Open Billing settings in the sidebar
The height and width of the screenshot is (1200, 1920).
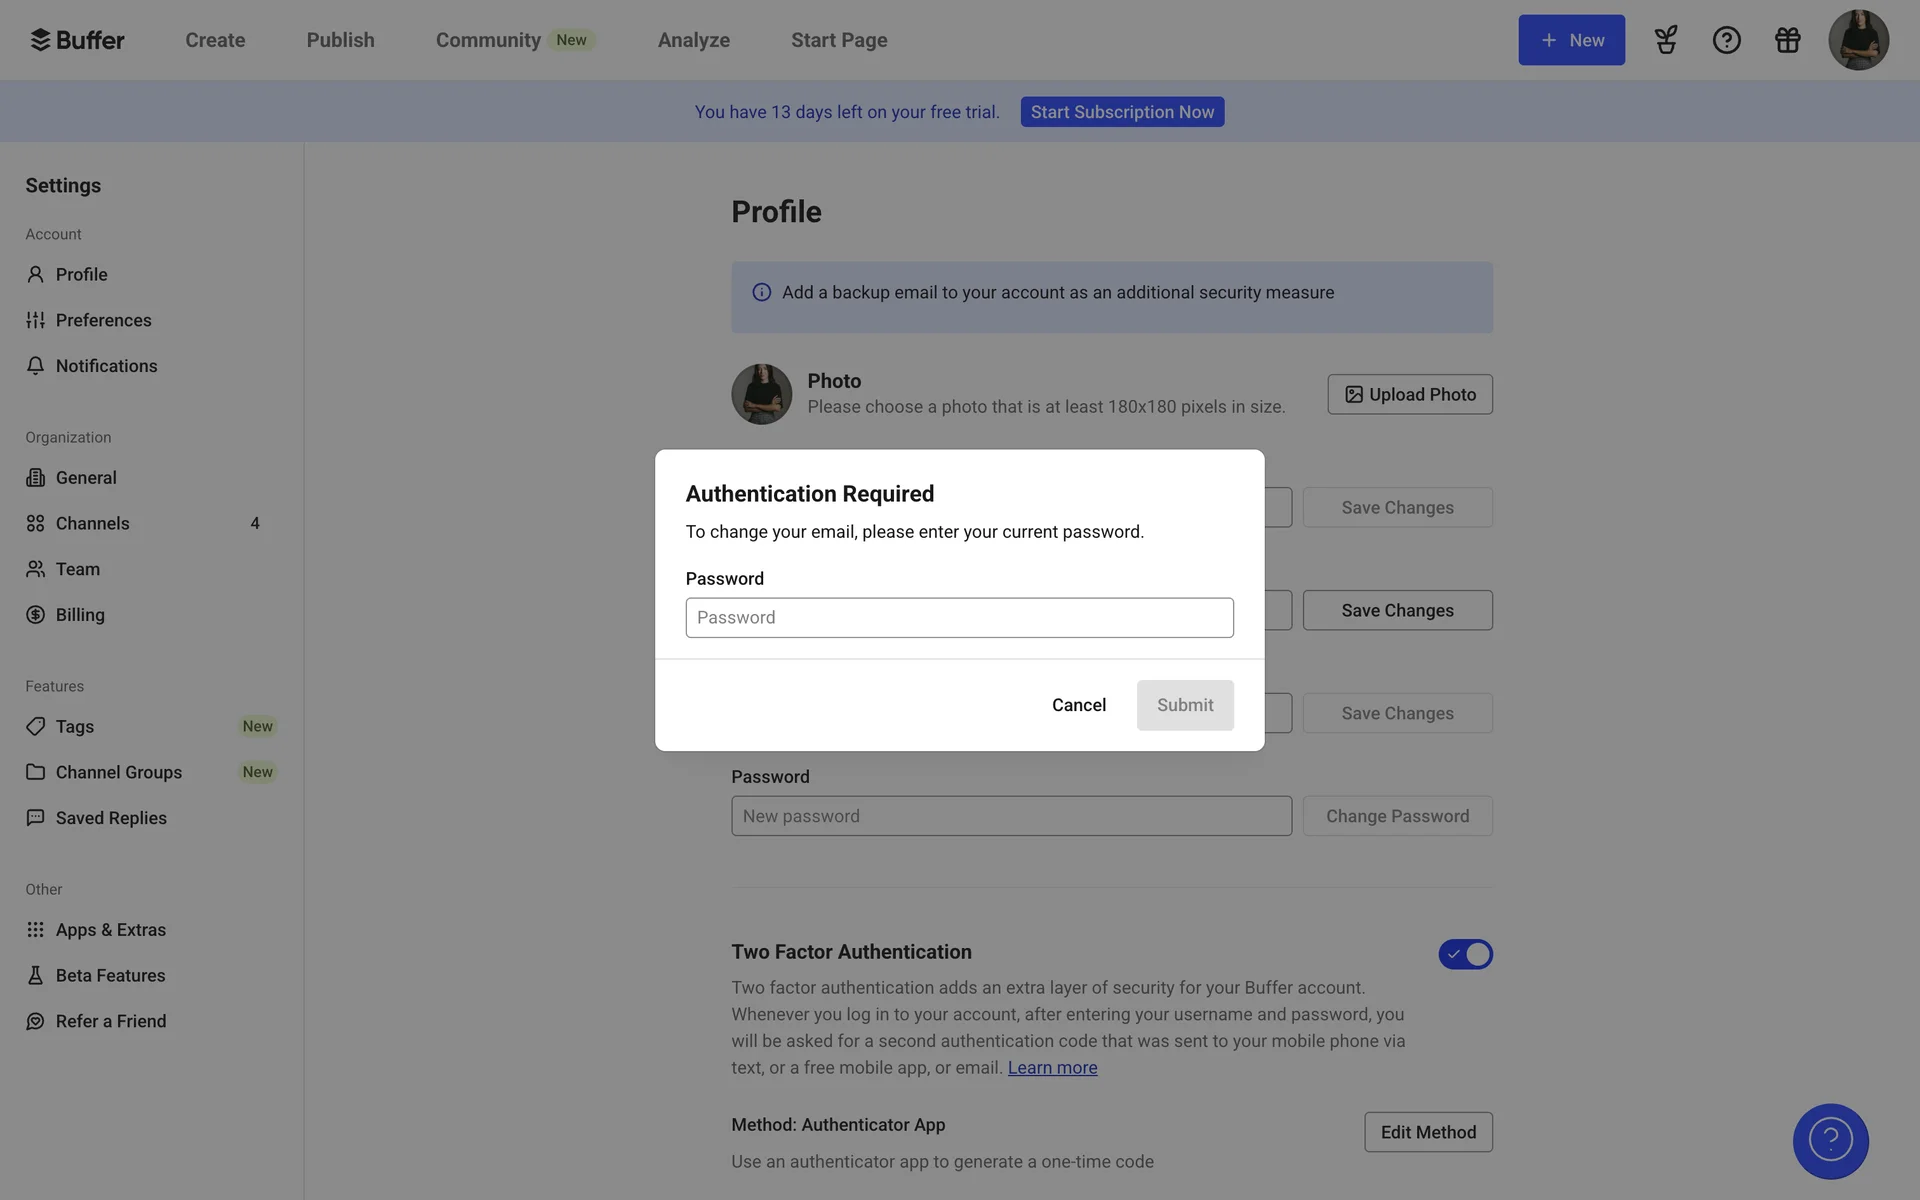pos(80,615)
